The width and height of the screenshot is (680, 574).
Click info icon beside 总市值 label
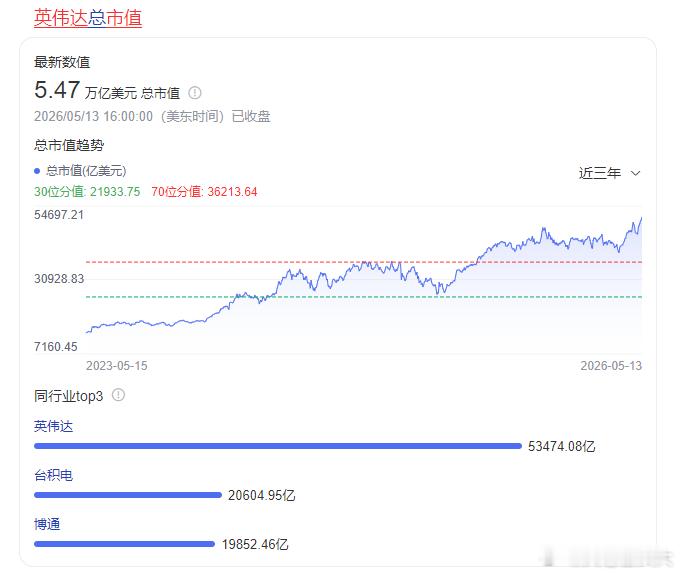pos(195,92)
